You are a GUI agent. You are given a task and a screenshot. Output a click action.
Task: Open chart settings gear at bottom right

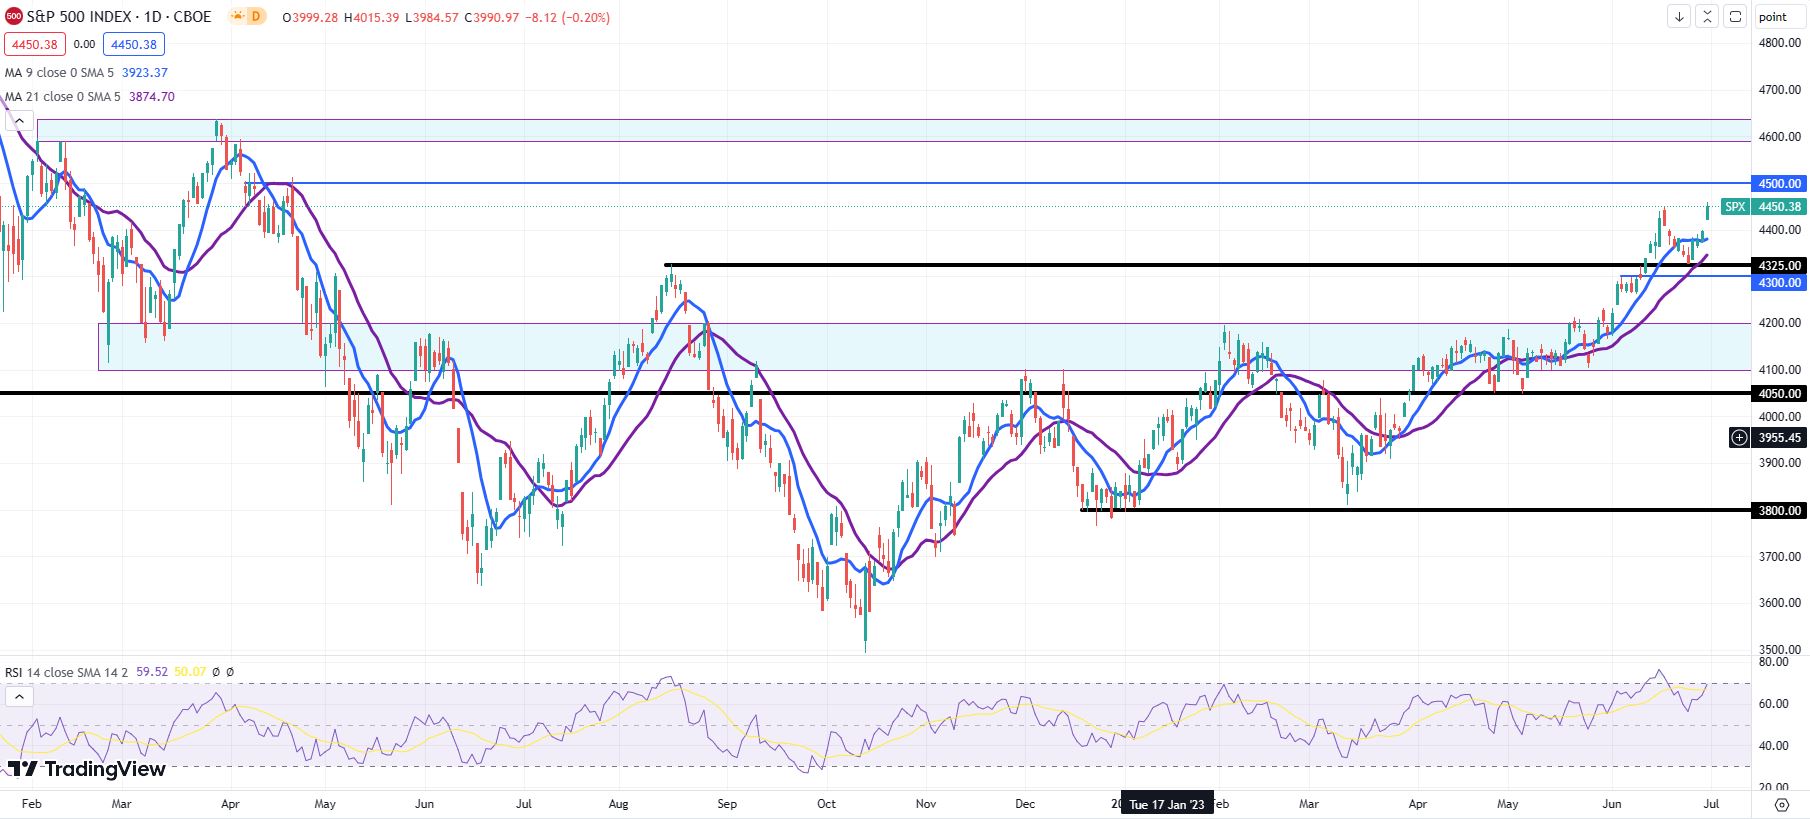click(x=1781, y=804)
